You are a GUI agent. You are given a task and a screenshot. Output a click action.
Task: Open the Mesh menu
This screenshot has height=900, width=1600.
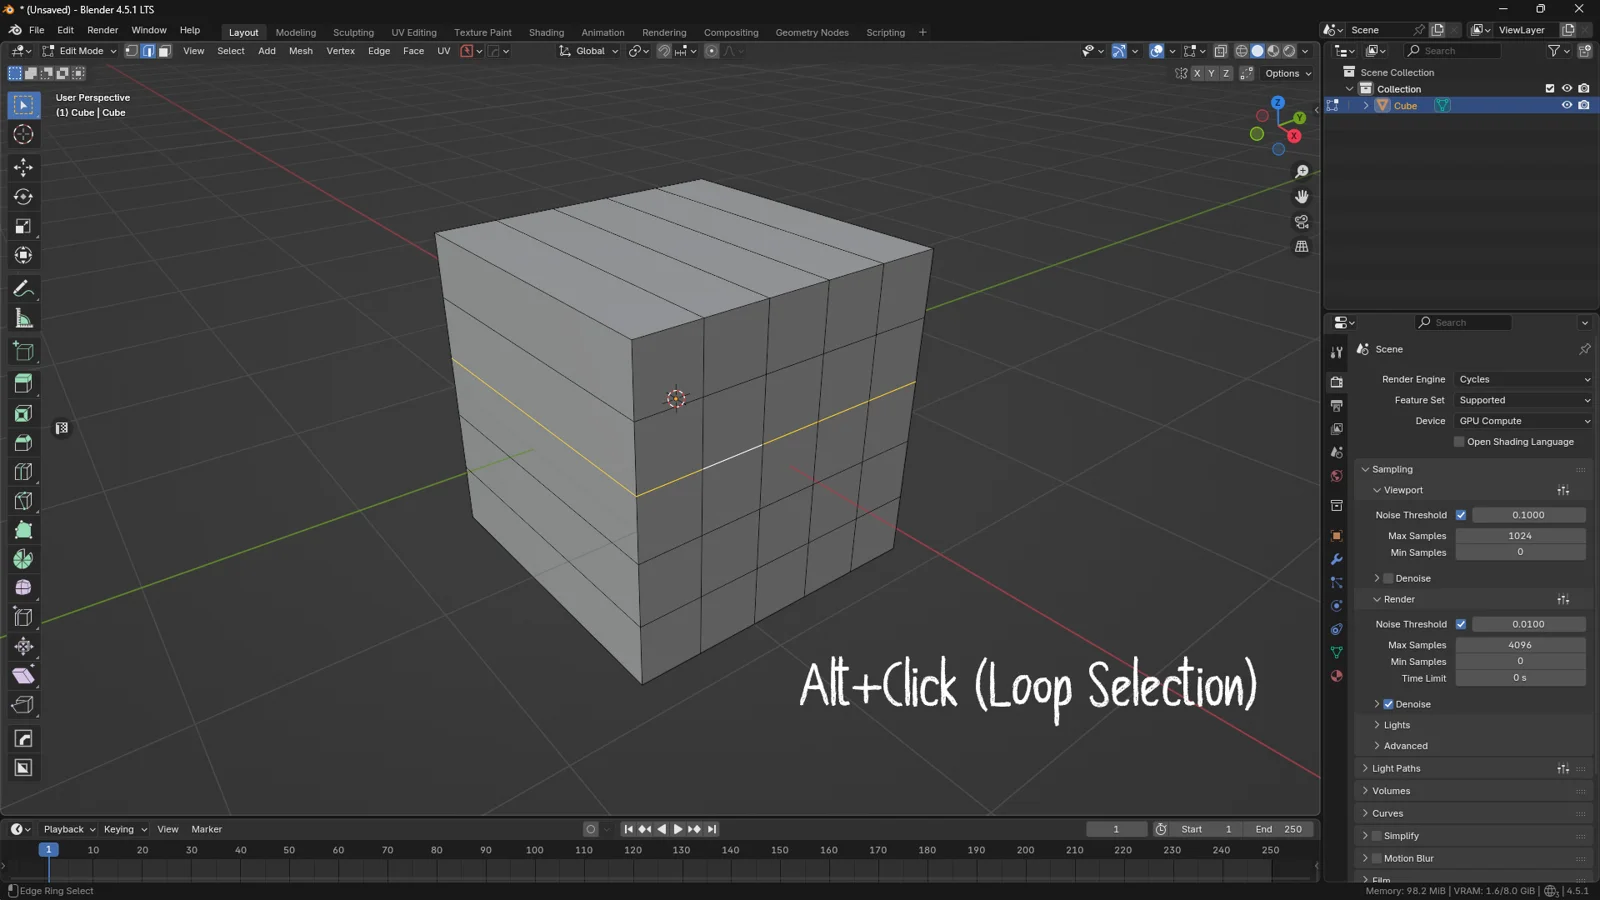tap(300, 51)
